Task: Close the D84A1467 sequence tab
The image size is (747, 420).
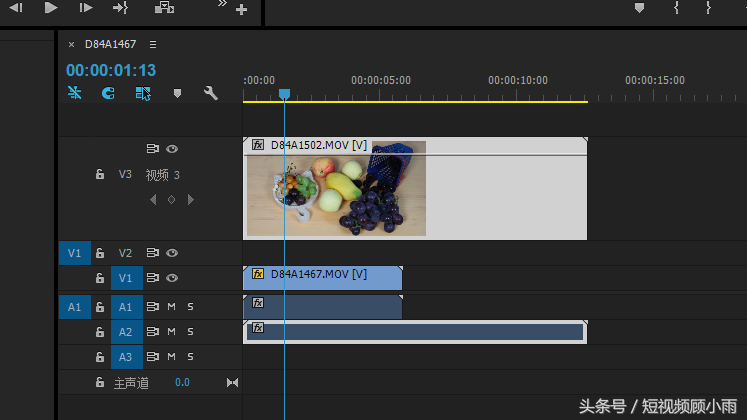Action: 71,45
